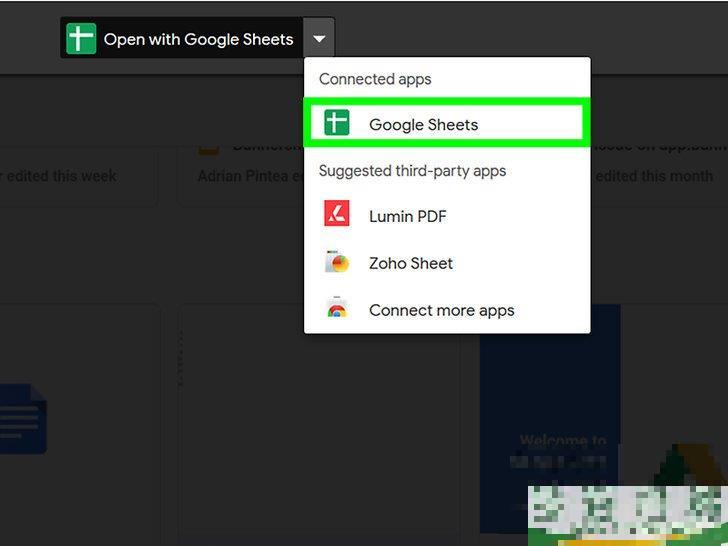The width and height of the screenshot is (728, 546).
Task: Click the Chrome Web Store icon
Action: [337, 310]
